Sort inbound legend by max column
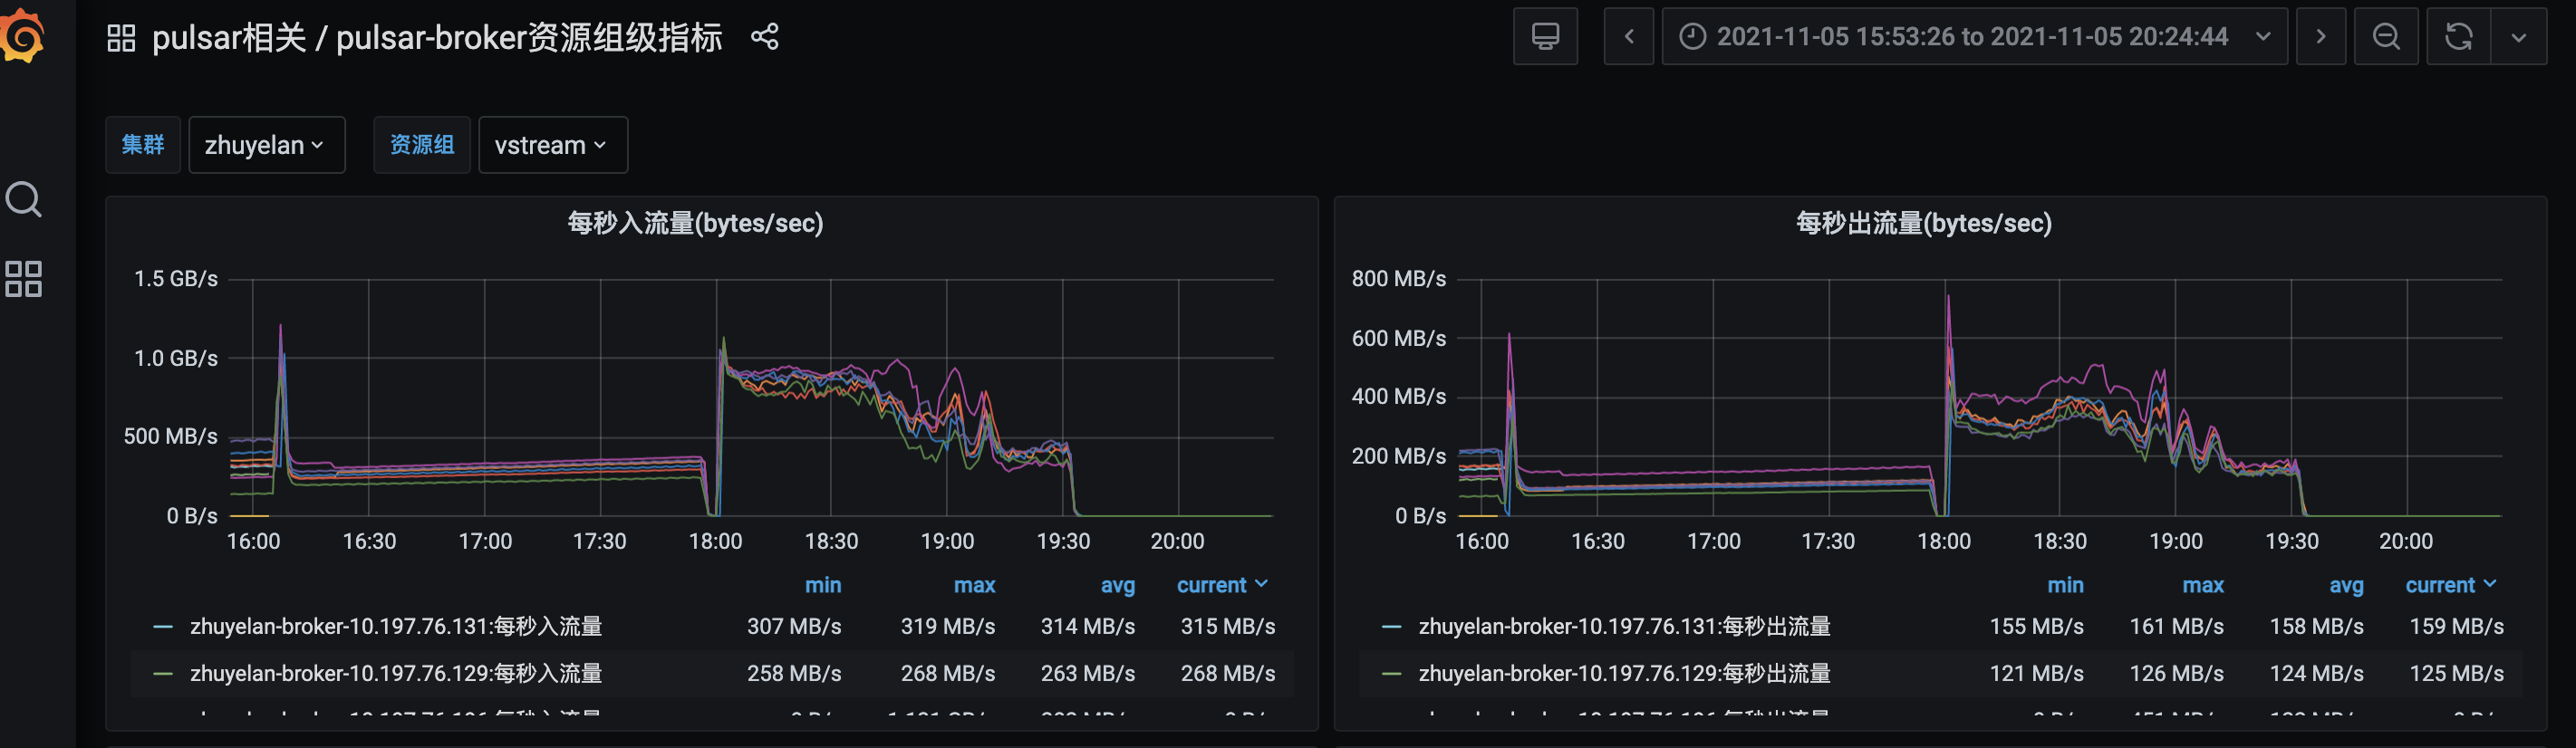The height and width of the screenshot is (748, 2576). pyautogui.click(x=974, y=585)
